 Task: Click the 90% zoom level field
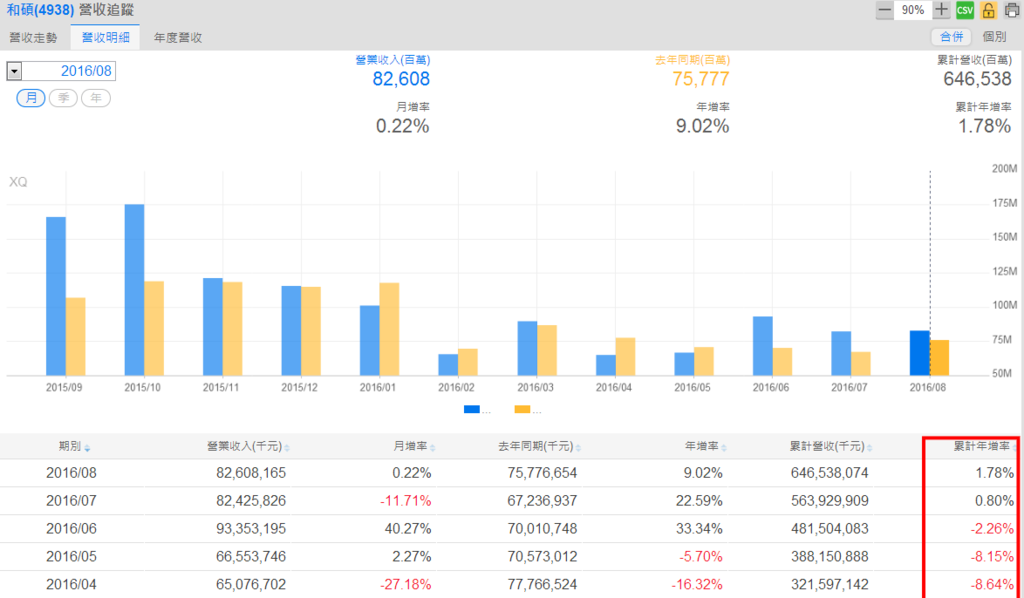pyautogui.click(x=913, y=10)
